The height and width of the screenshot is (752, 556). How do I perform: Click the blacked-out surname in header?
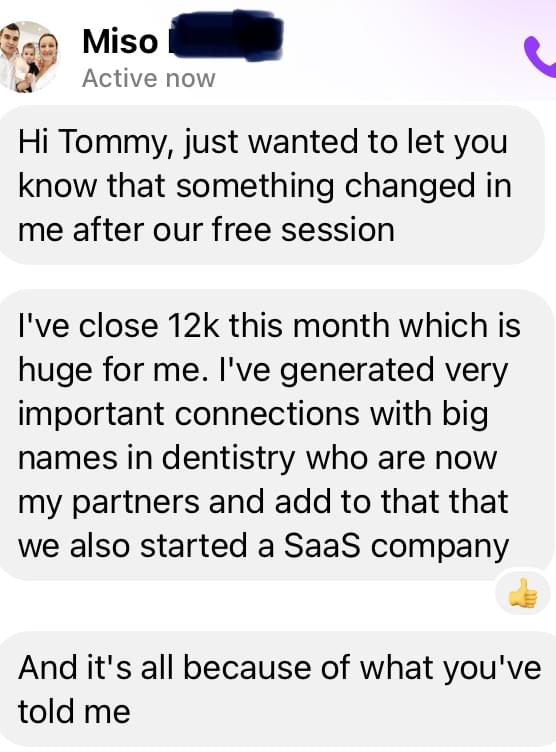tap(225, 38)
